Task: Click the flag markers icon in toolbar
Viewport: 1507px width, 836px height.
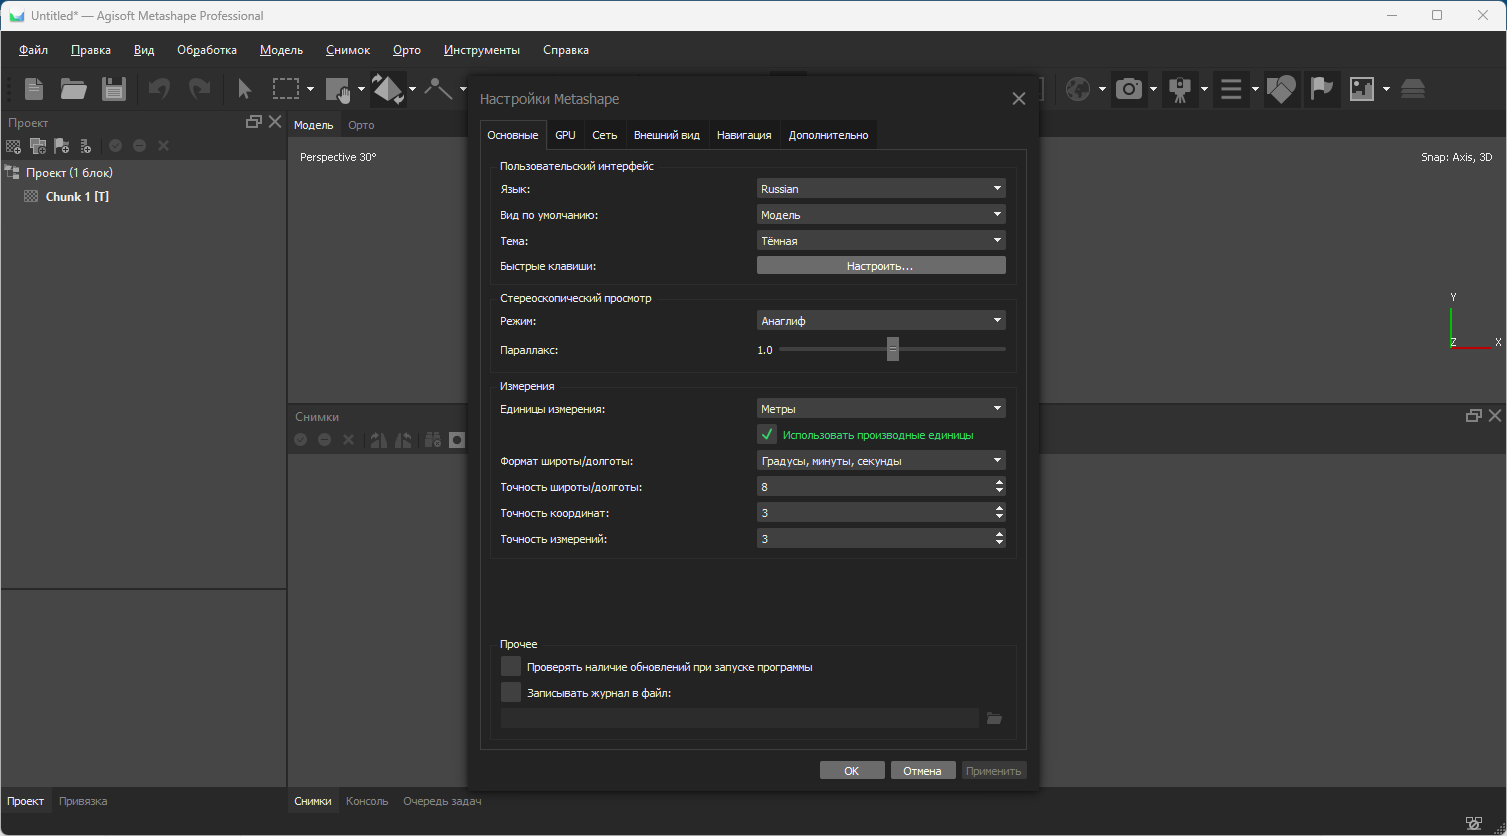Action: 1322,89
